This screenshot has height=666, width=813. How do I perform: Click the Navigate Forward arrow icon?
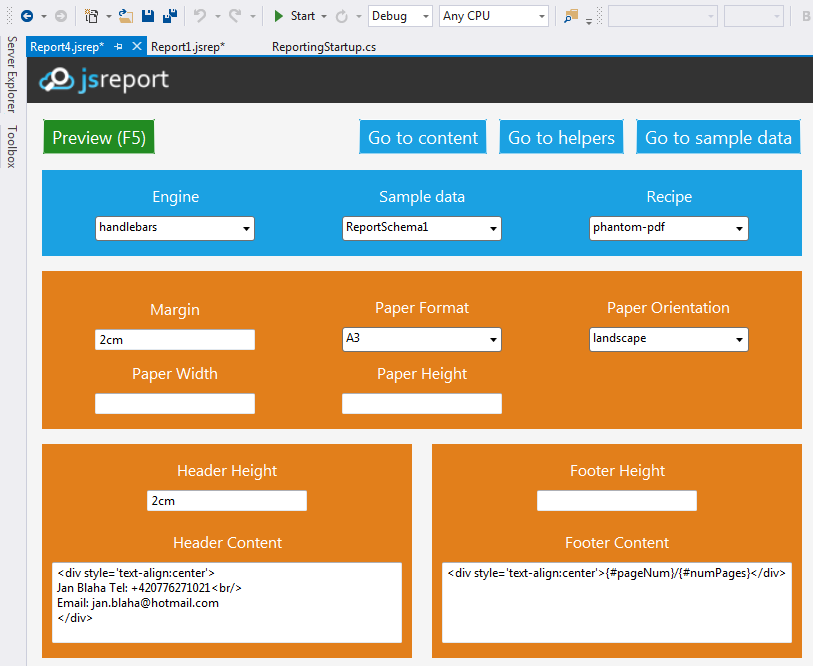coord(61,16)
